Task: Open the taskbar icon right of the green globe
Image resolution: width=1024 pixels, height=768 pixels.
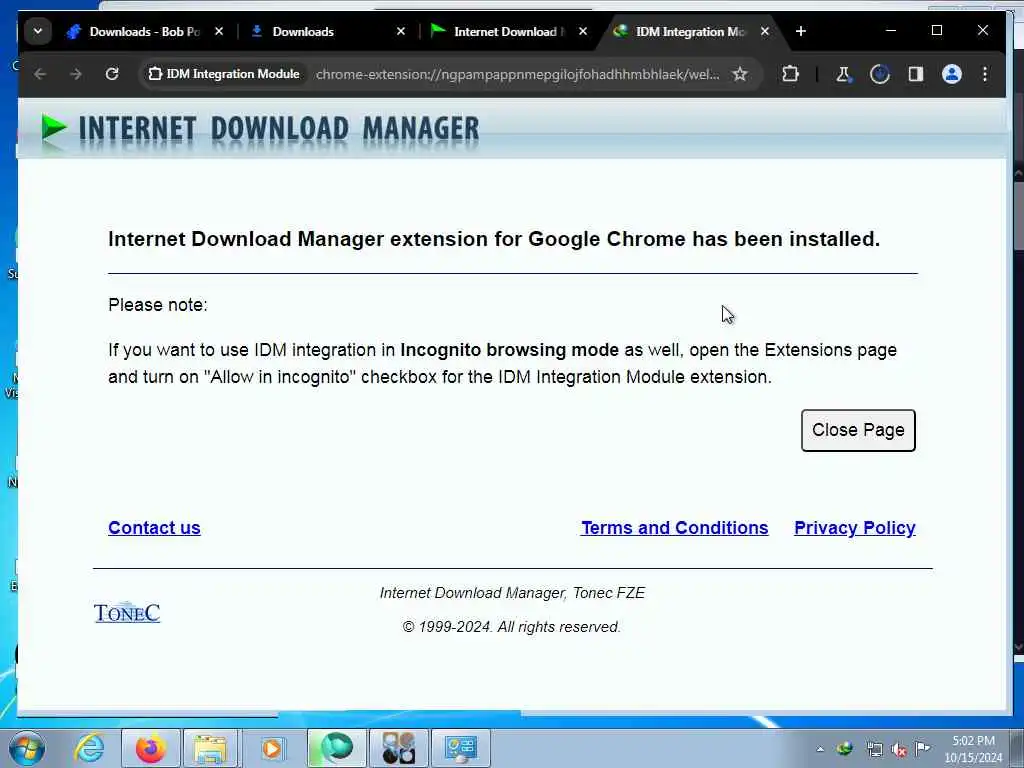Action: pyautogui.click(x=399, y=748)
